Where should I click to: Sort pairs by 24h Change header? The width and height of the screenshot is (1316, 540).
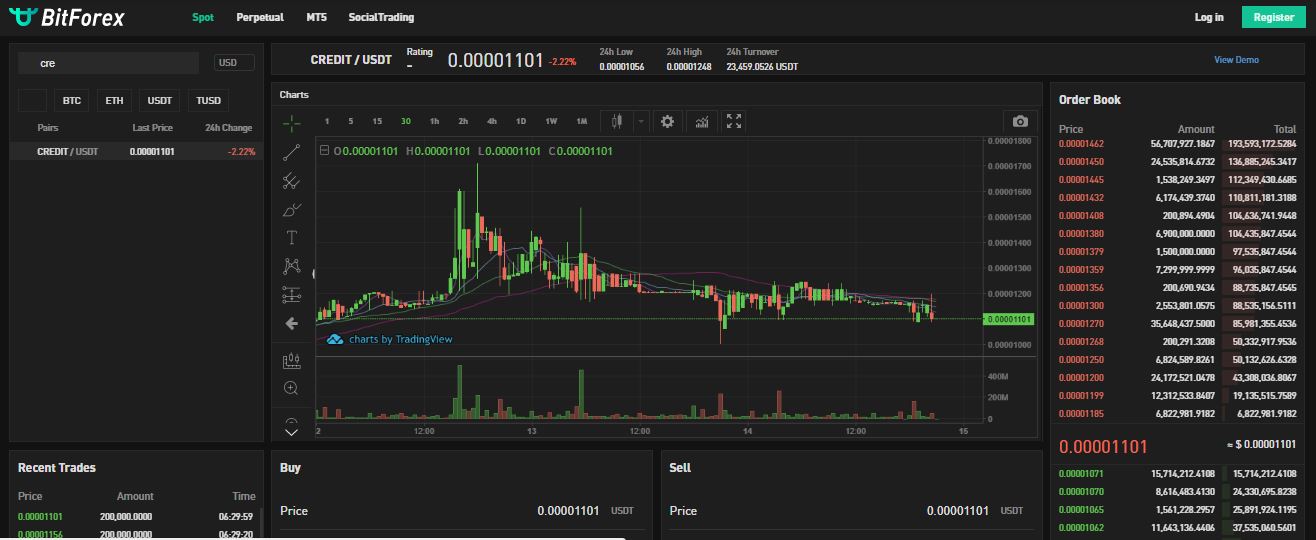228,128
